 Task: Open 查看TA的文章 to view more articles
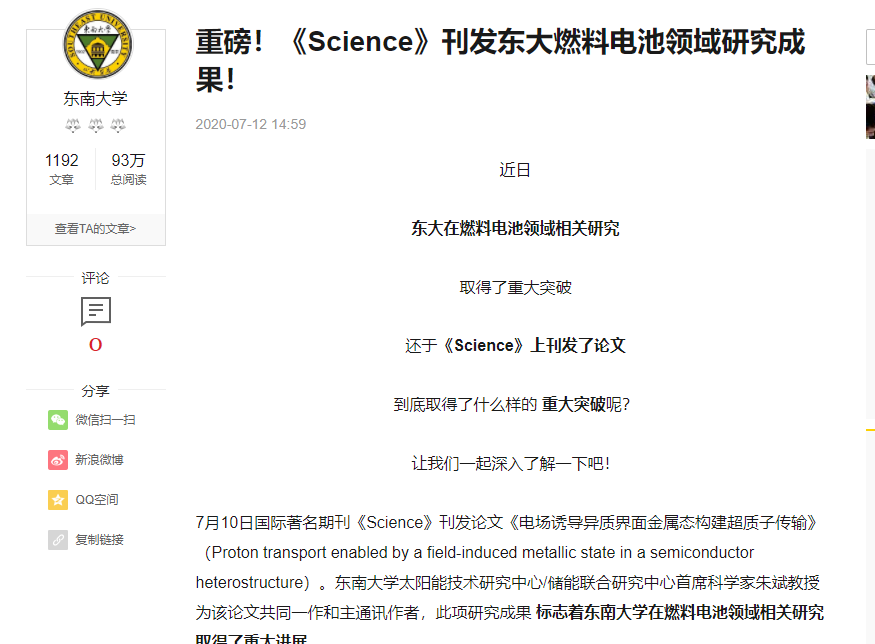[95, 227]
